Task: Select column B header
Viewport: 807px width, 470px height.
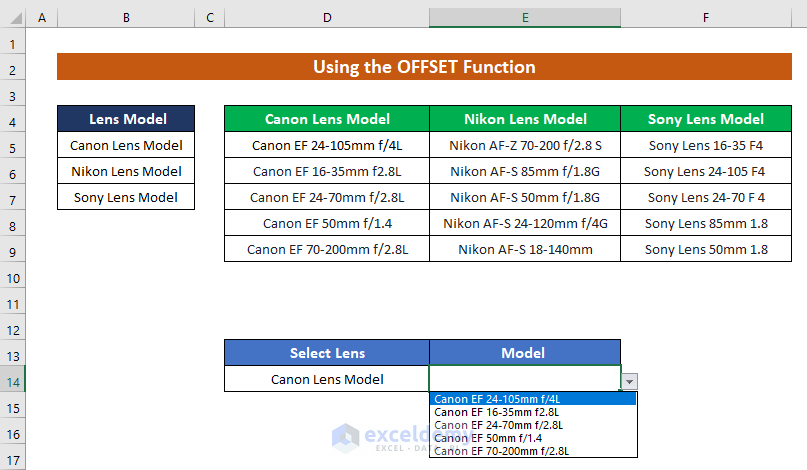Action: click(126, 18)
